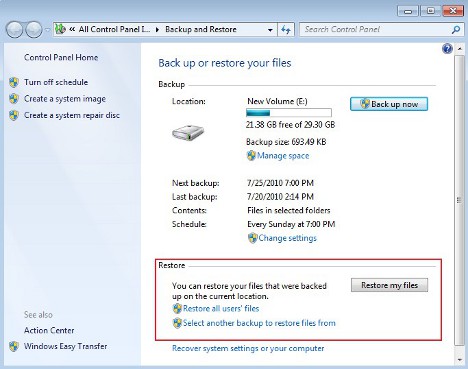
Task: Click the Forward navigation arrow button
Action: (x=34, y=30)
